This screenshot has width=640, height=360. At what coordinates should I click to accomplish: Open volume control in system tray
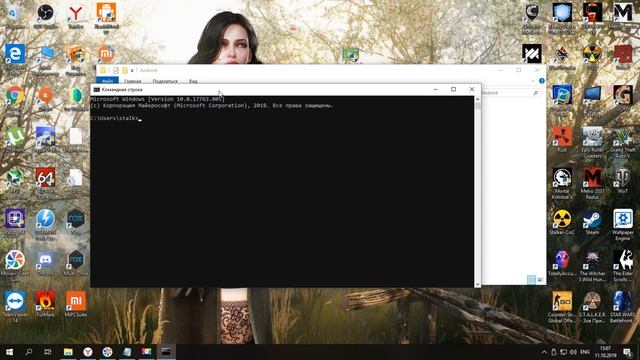[573, 352]
